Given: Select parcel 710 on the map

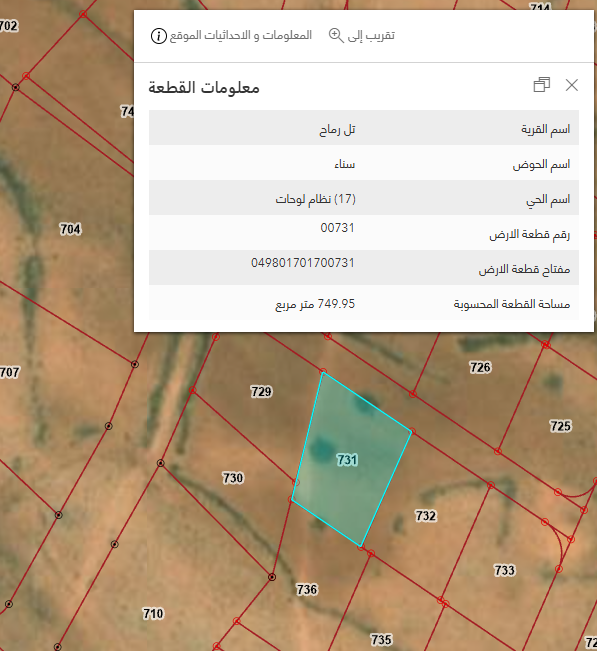Looking at the screenshot, I should [x=153, y=613].
